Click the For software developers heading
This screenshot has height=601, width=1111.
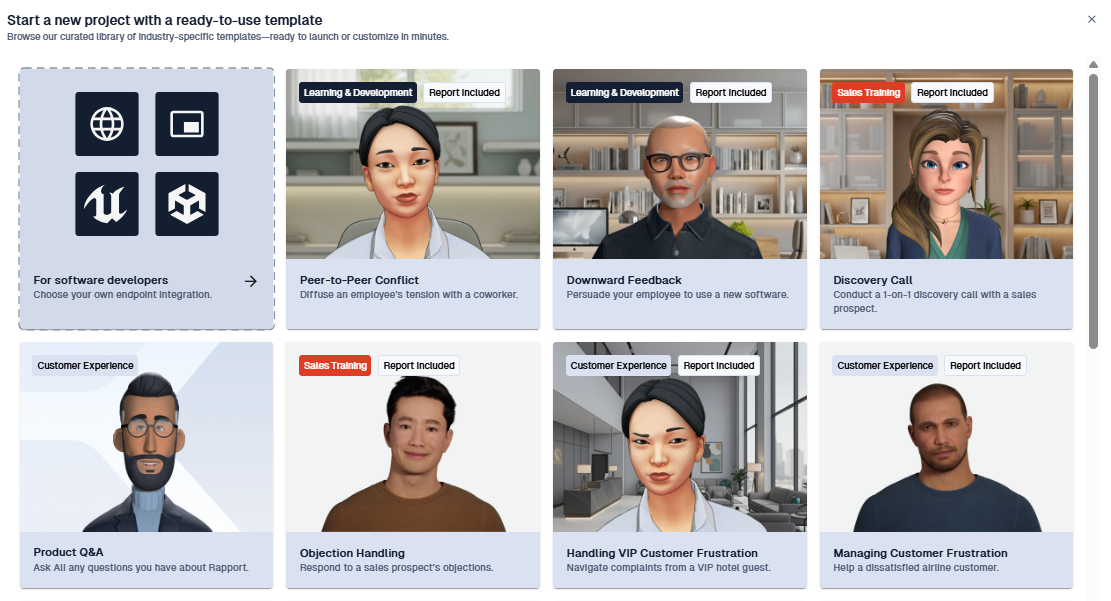100,280
